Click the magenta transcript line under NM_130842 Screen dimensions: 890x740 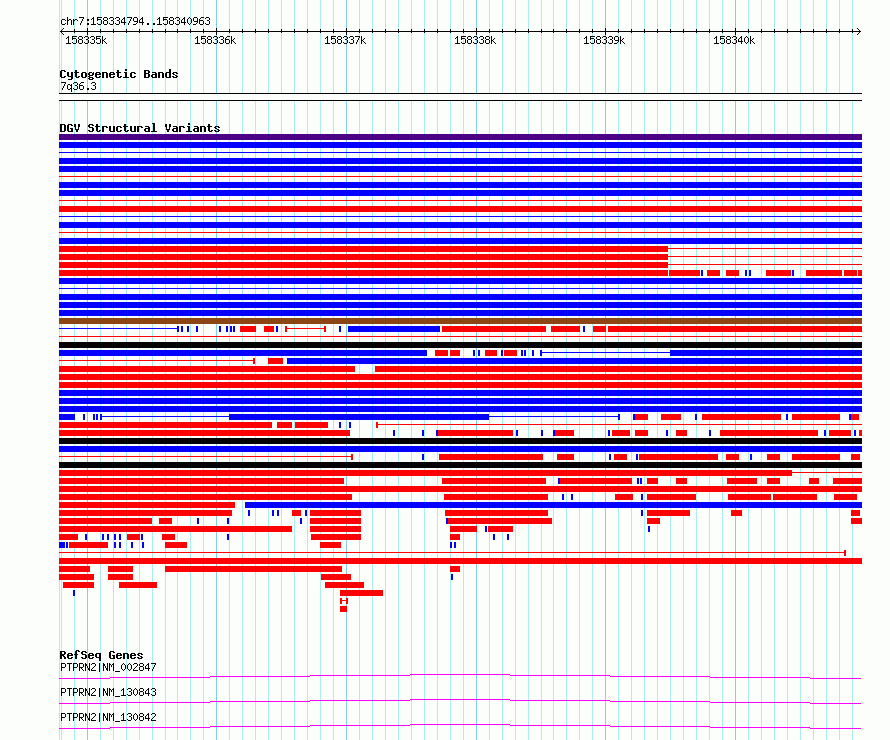click(x=460, y=726)
